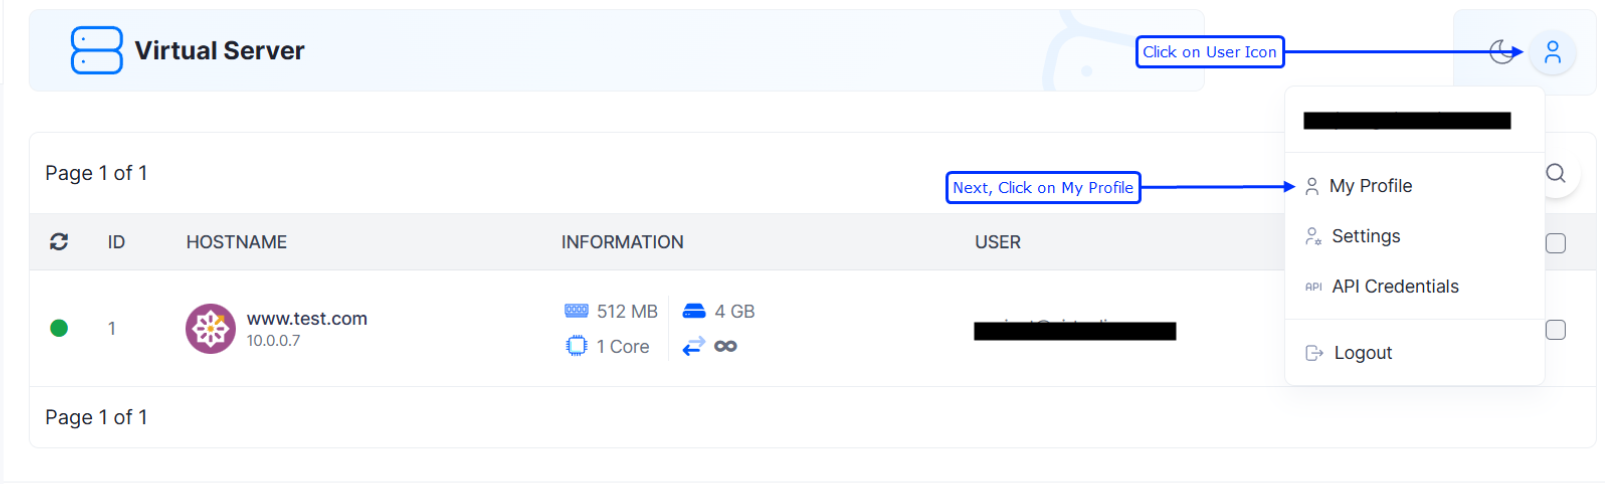Tick the checkbox for server row 1

click(1555, 330)
